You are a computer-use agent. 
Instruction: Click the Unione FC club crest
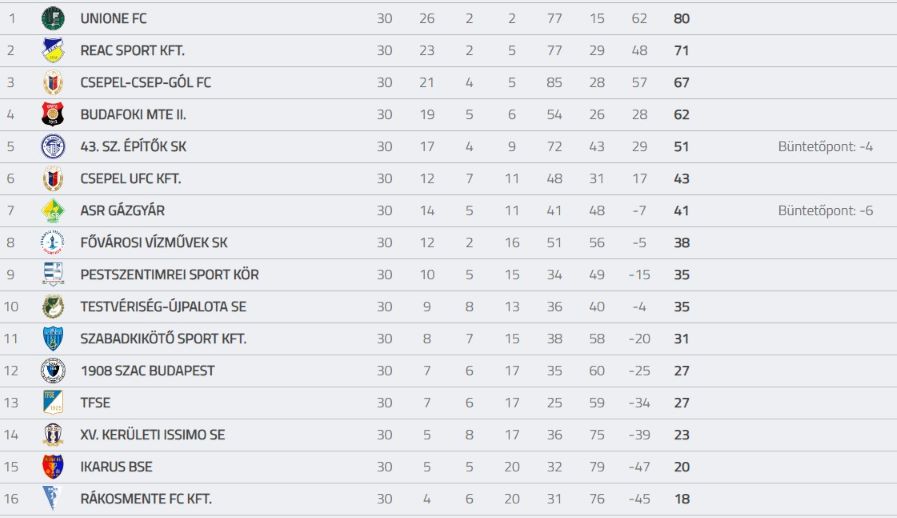(x=53, y=18)
